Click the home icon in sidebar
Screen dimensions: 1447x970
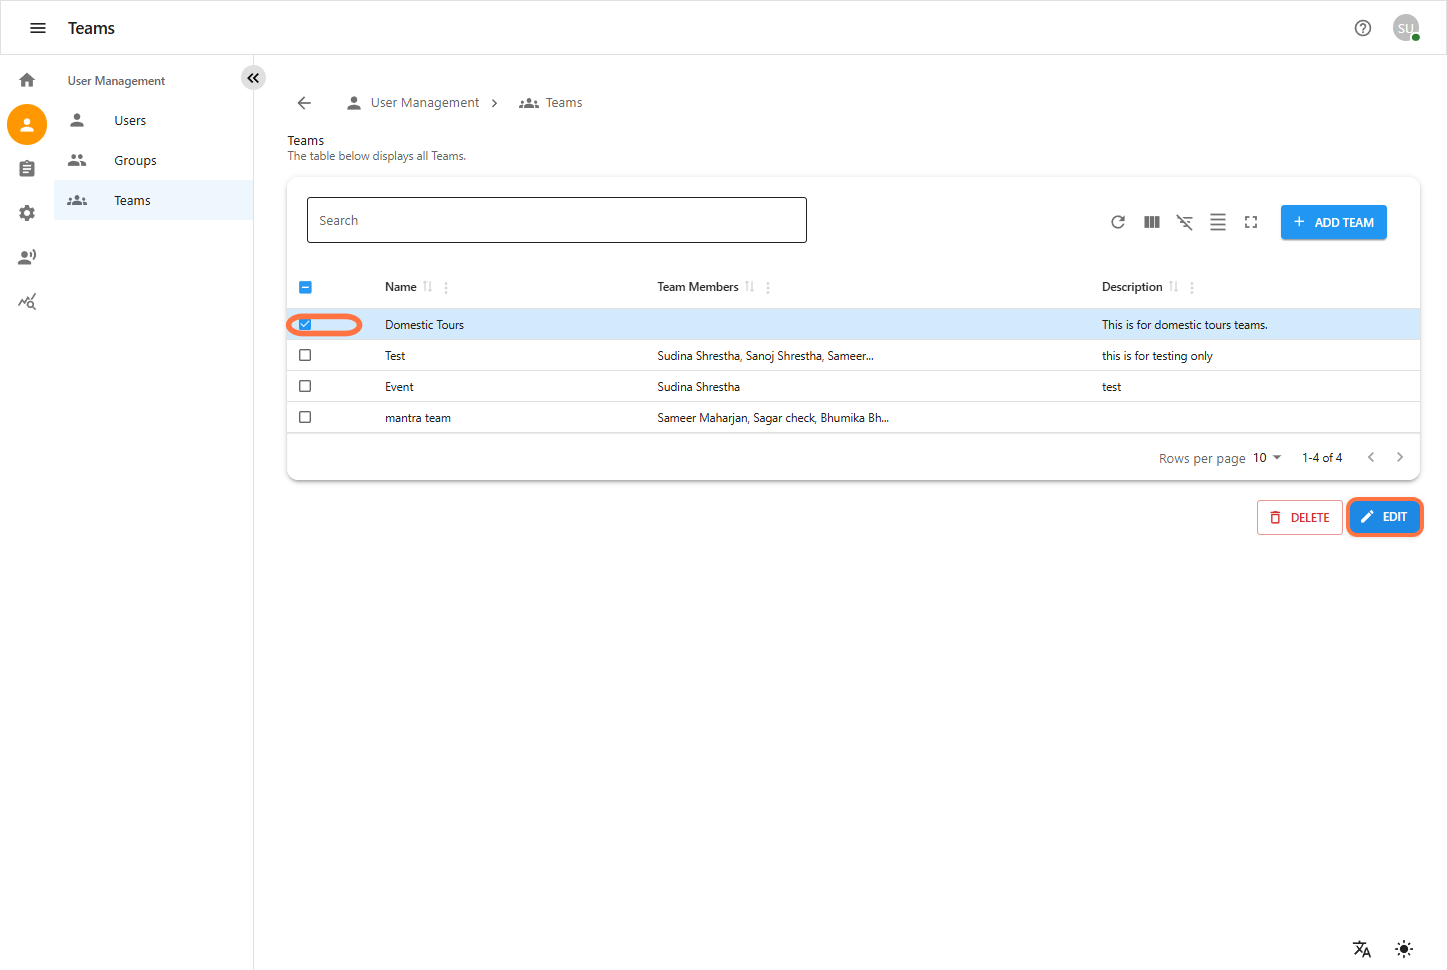tap(27, 80)
